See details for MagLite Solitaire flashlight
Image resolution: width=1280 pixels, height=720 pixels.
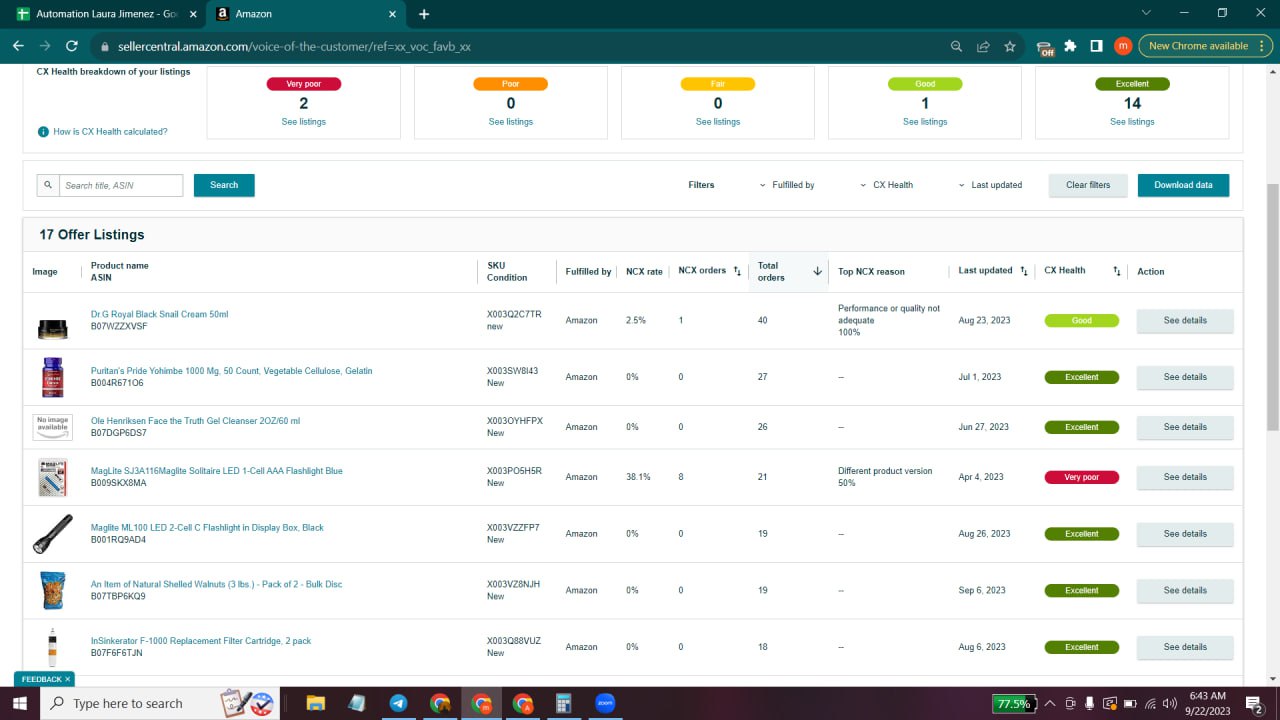point(1185,477)
